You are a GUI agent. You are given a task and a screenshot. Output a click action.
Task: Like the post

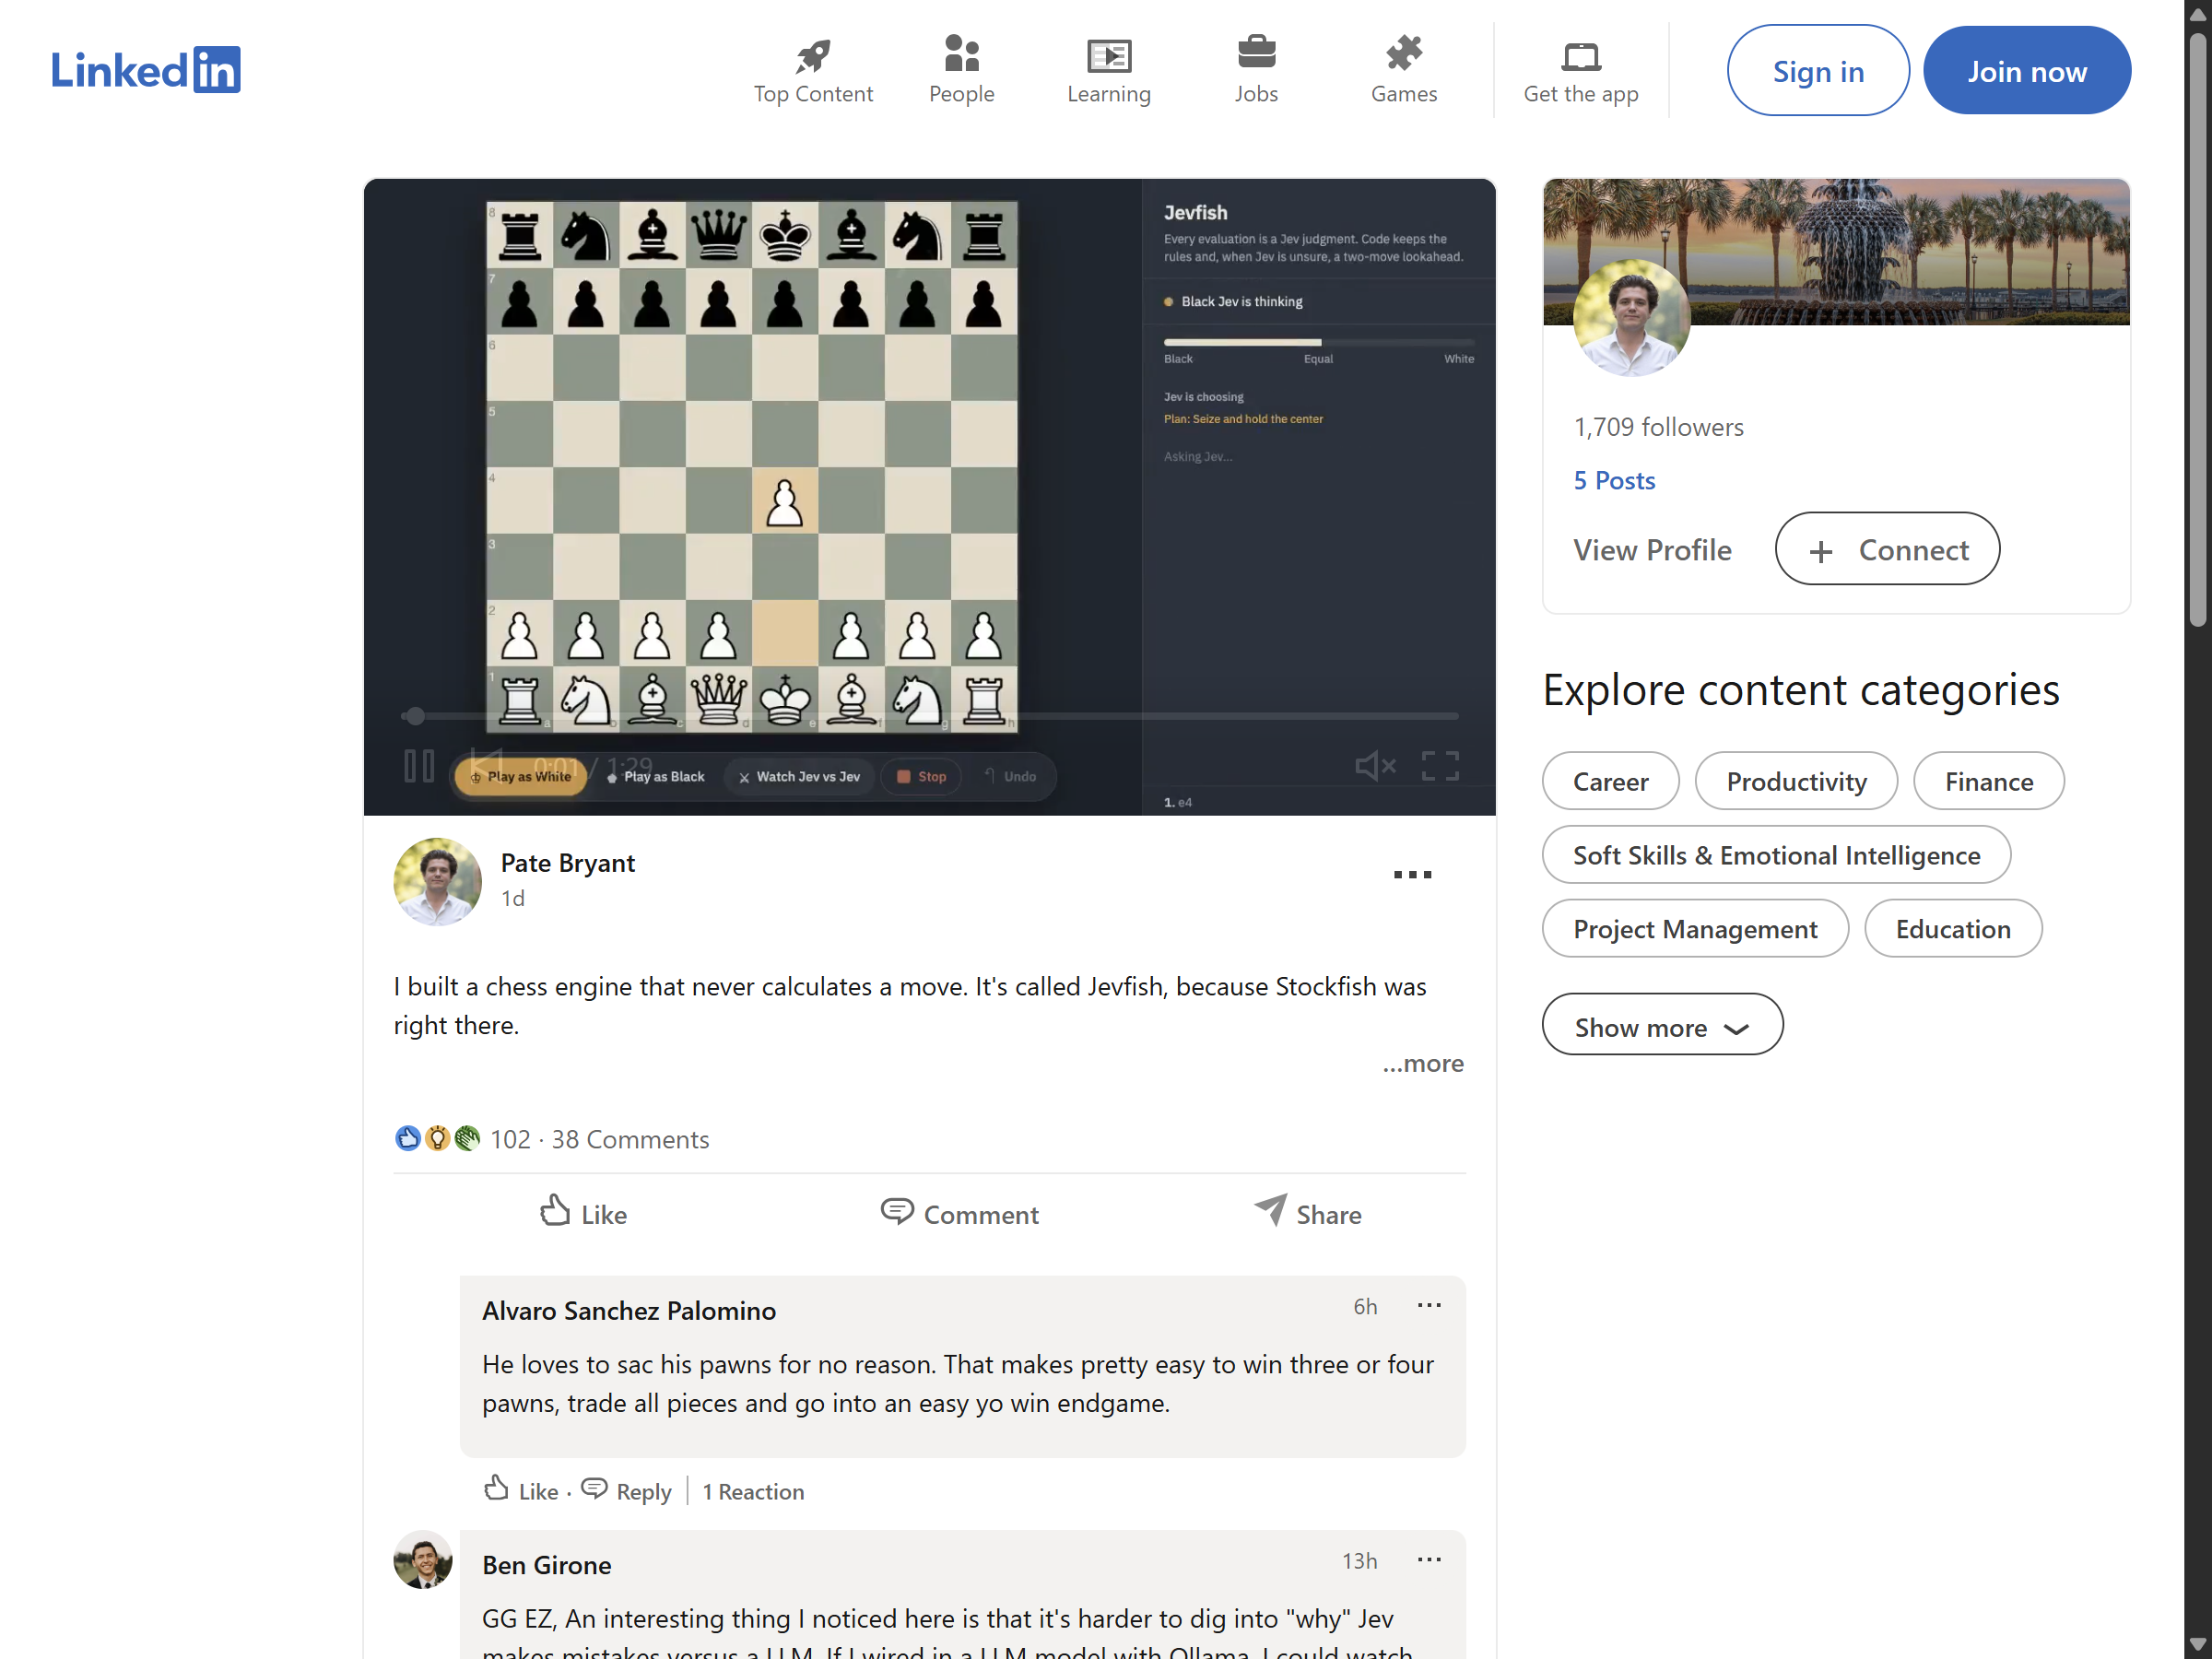(583, 1213)
